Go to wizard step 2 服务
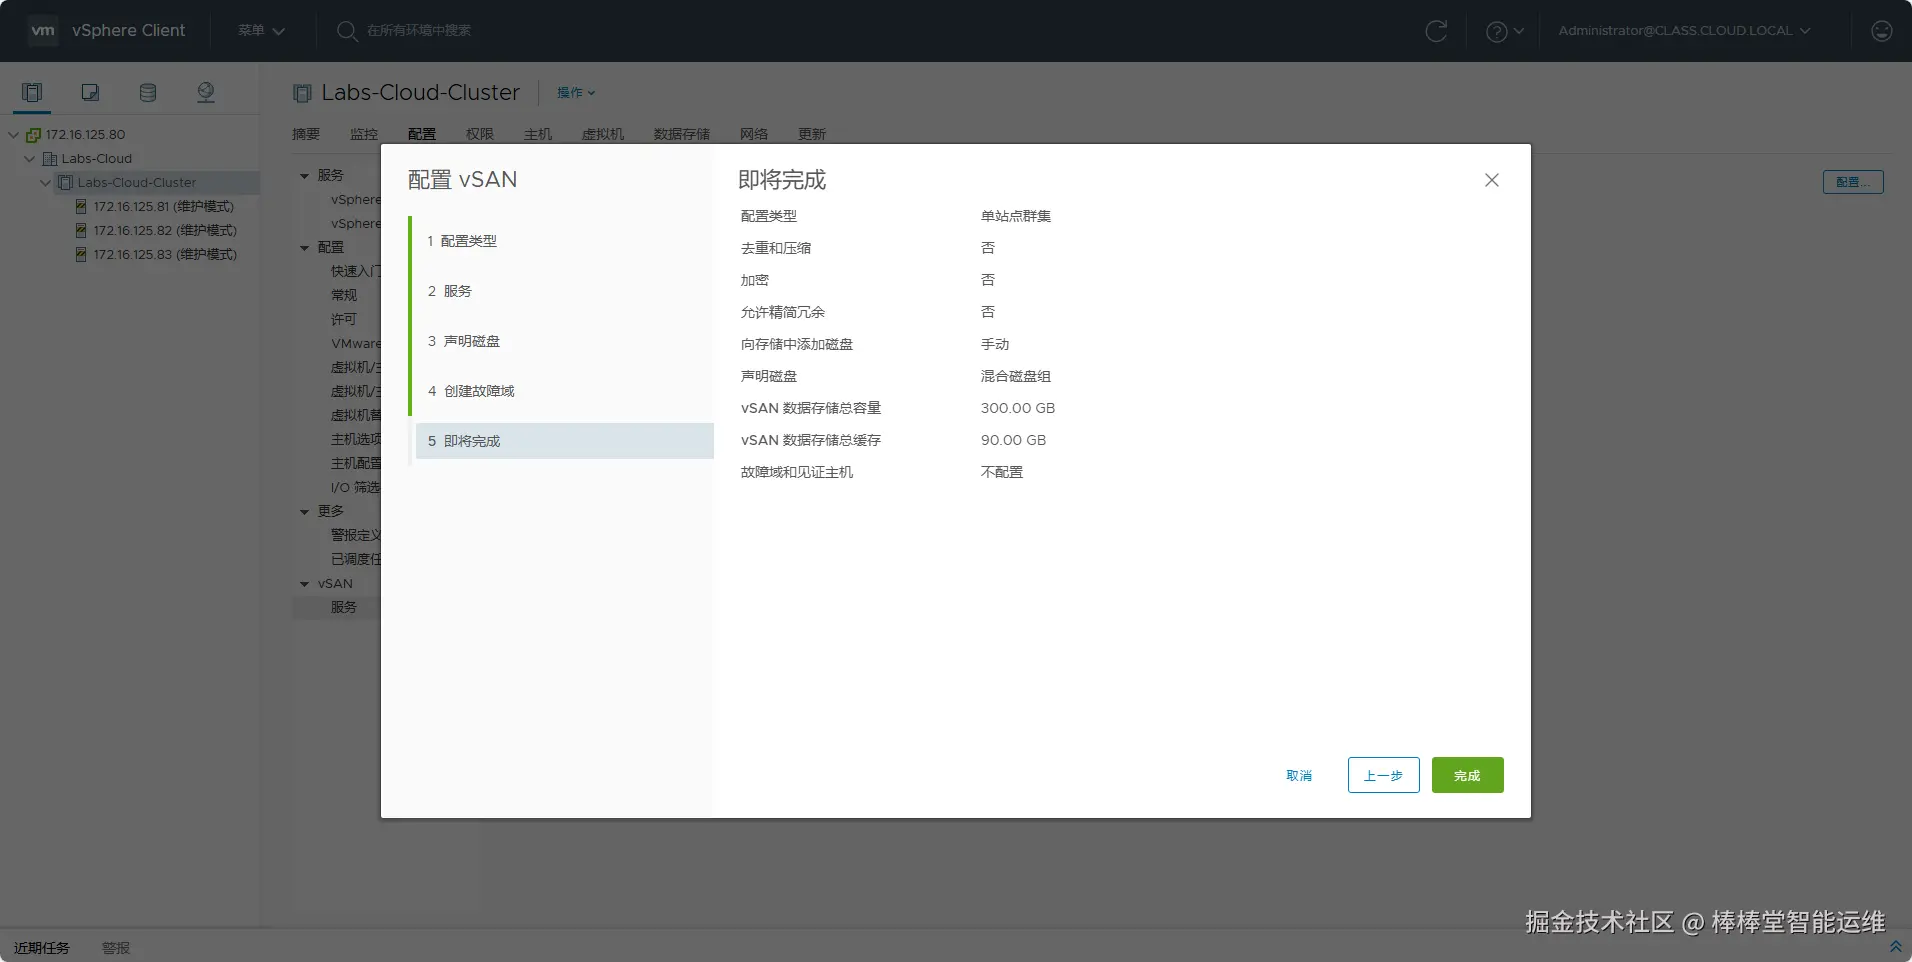The height and width of the screenshot is (962, 1912). (564, 291)
